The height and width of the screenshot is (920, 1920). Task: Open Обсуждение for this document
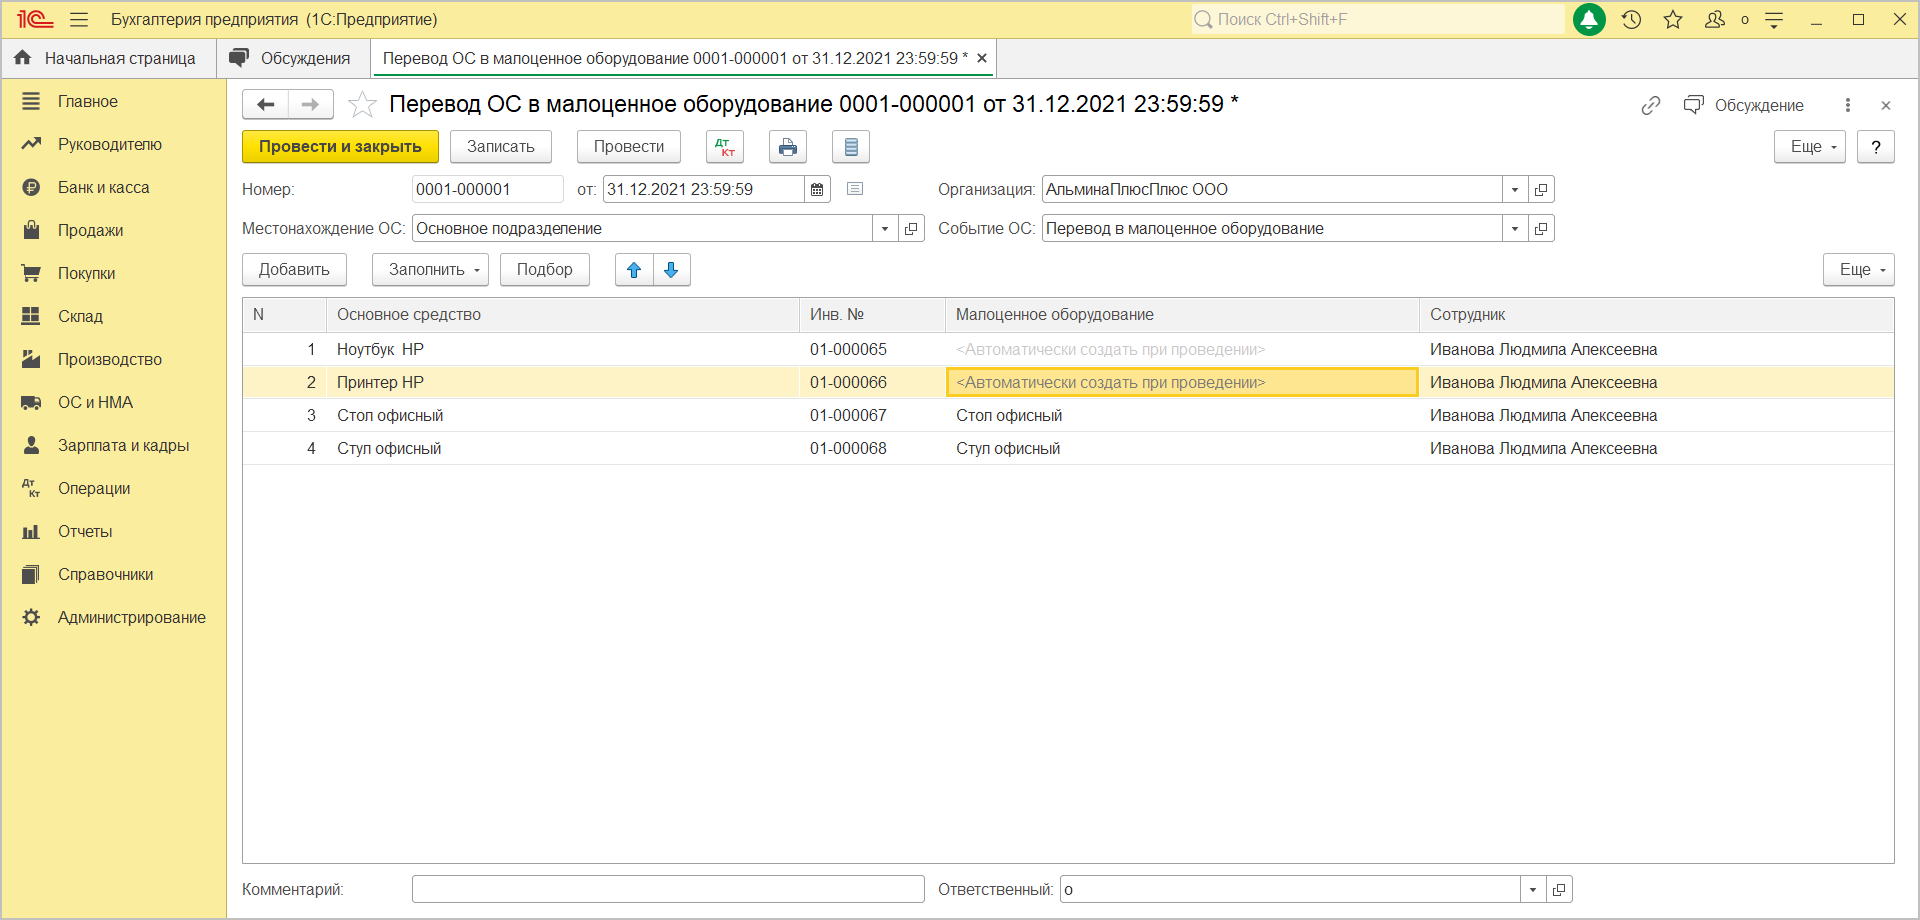pos(1744,105)
